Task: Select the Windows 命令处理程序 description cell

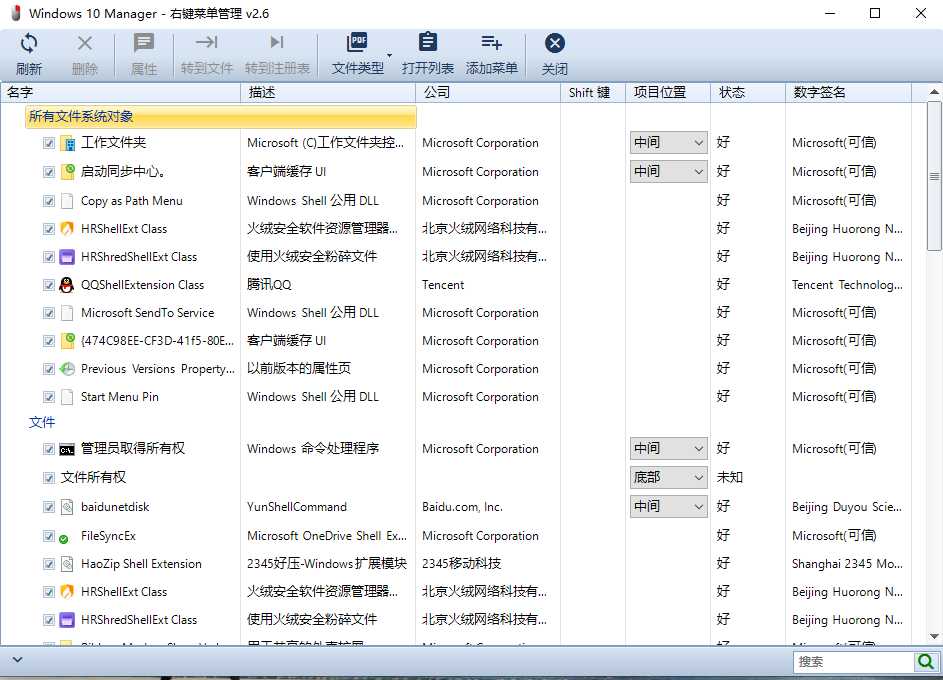Action: coord(313,449)
